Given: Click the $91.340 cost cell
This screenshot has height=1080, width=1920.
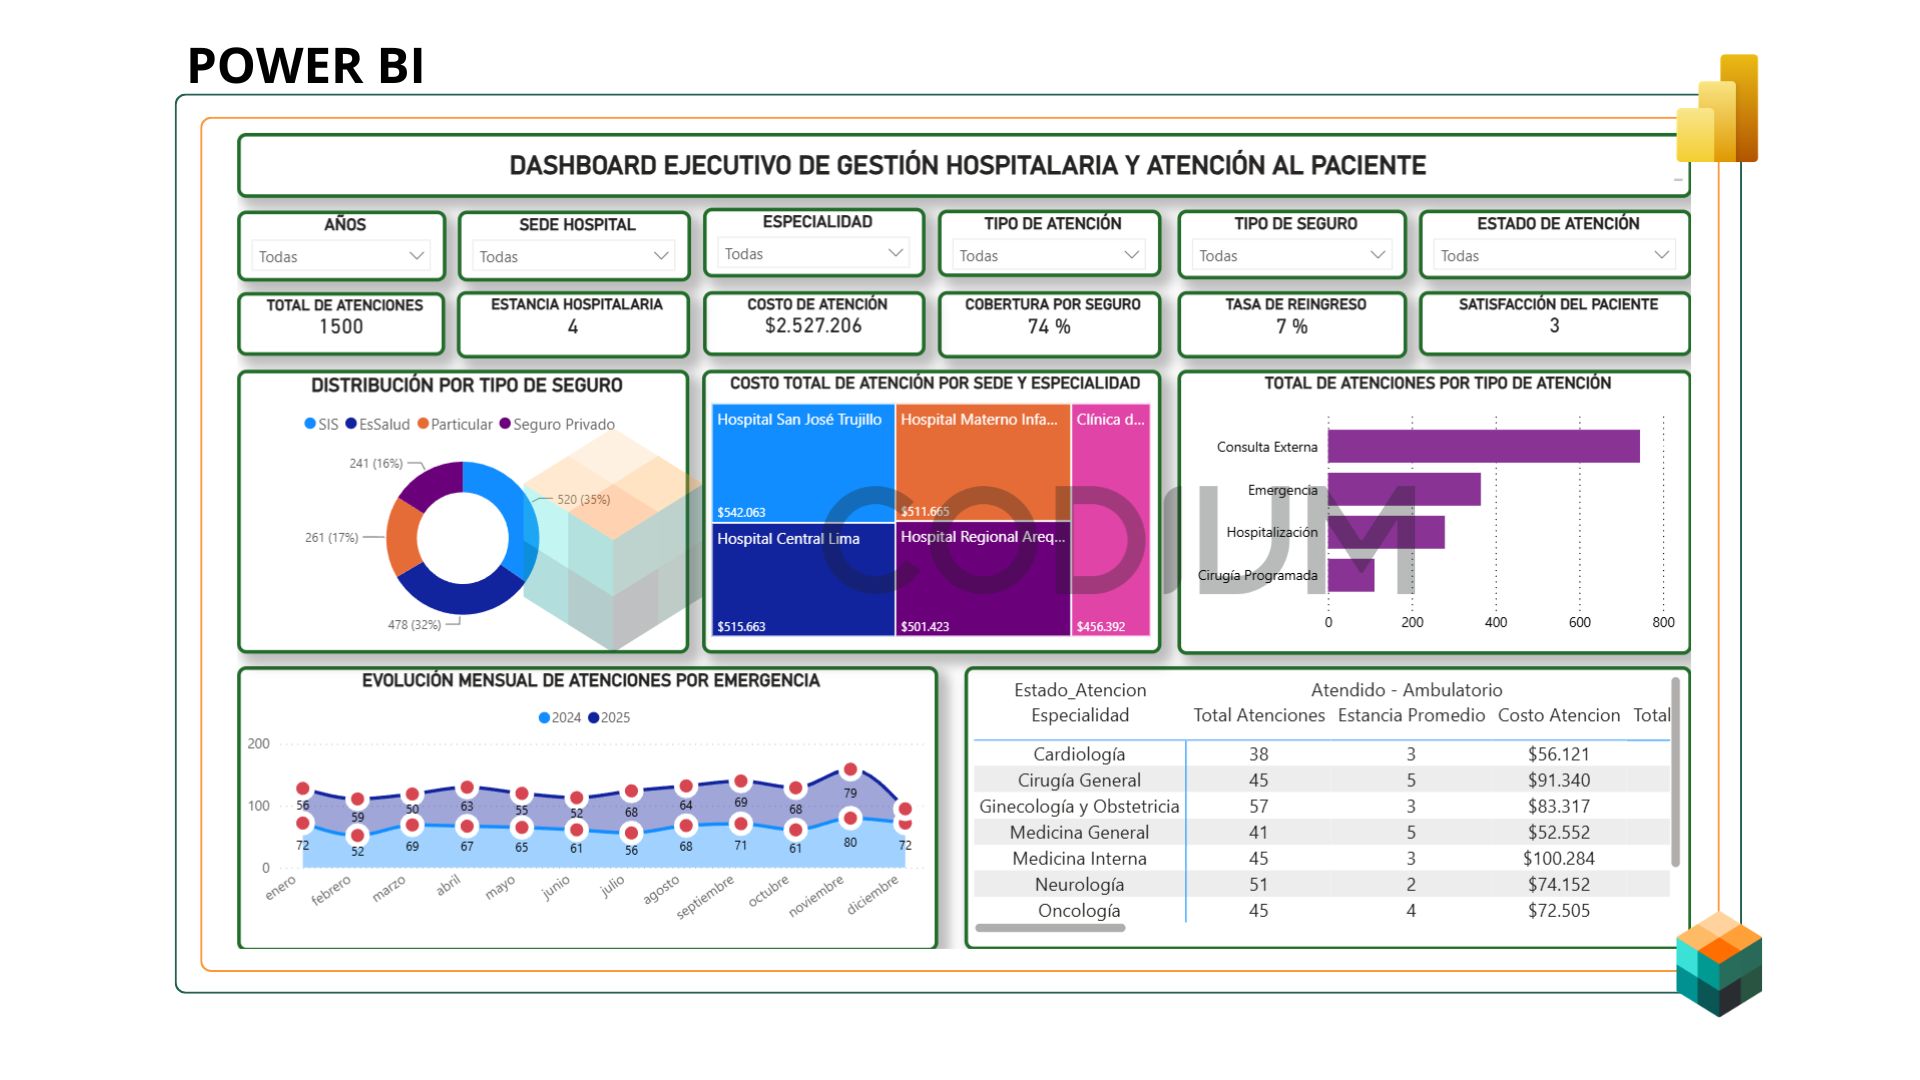Looking at the screenshot, I should tap(1558, 780).
